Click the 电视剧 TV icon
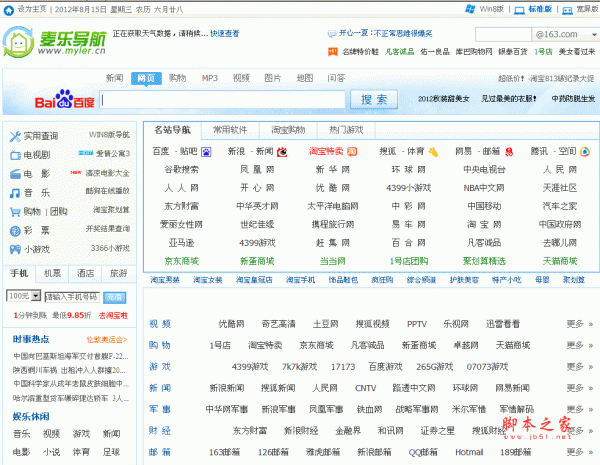600x465 pixels. pyautogui.click(x=15, y=155)
